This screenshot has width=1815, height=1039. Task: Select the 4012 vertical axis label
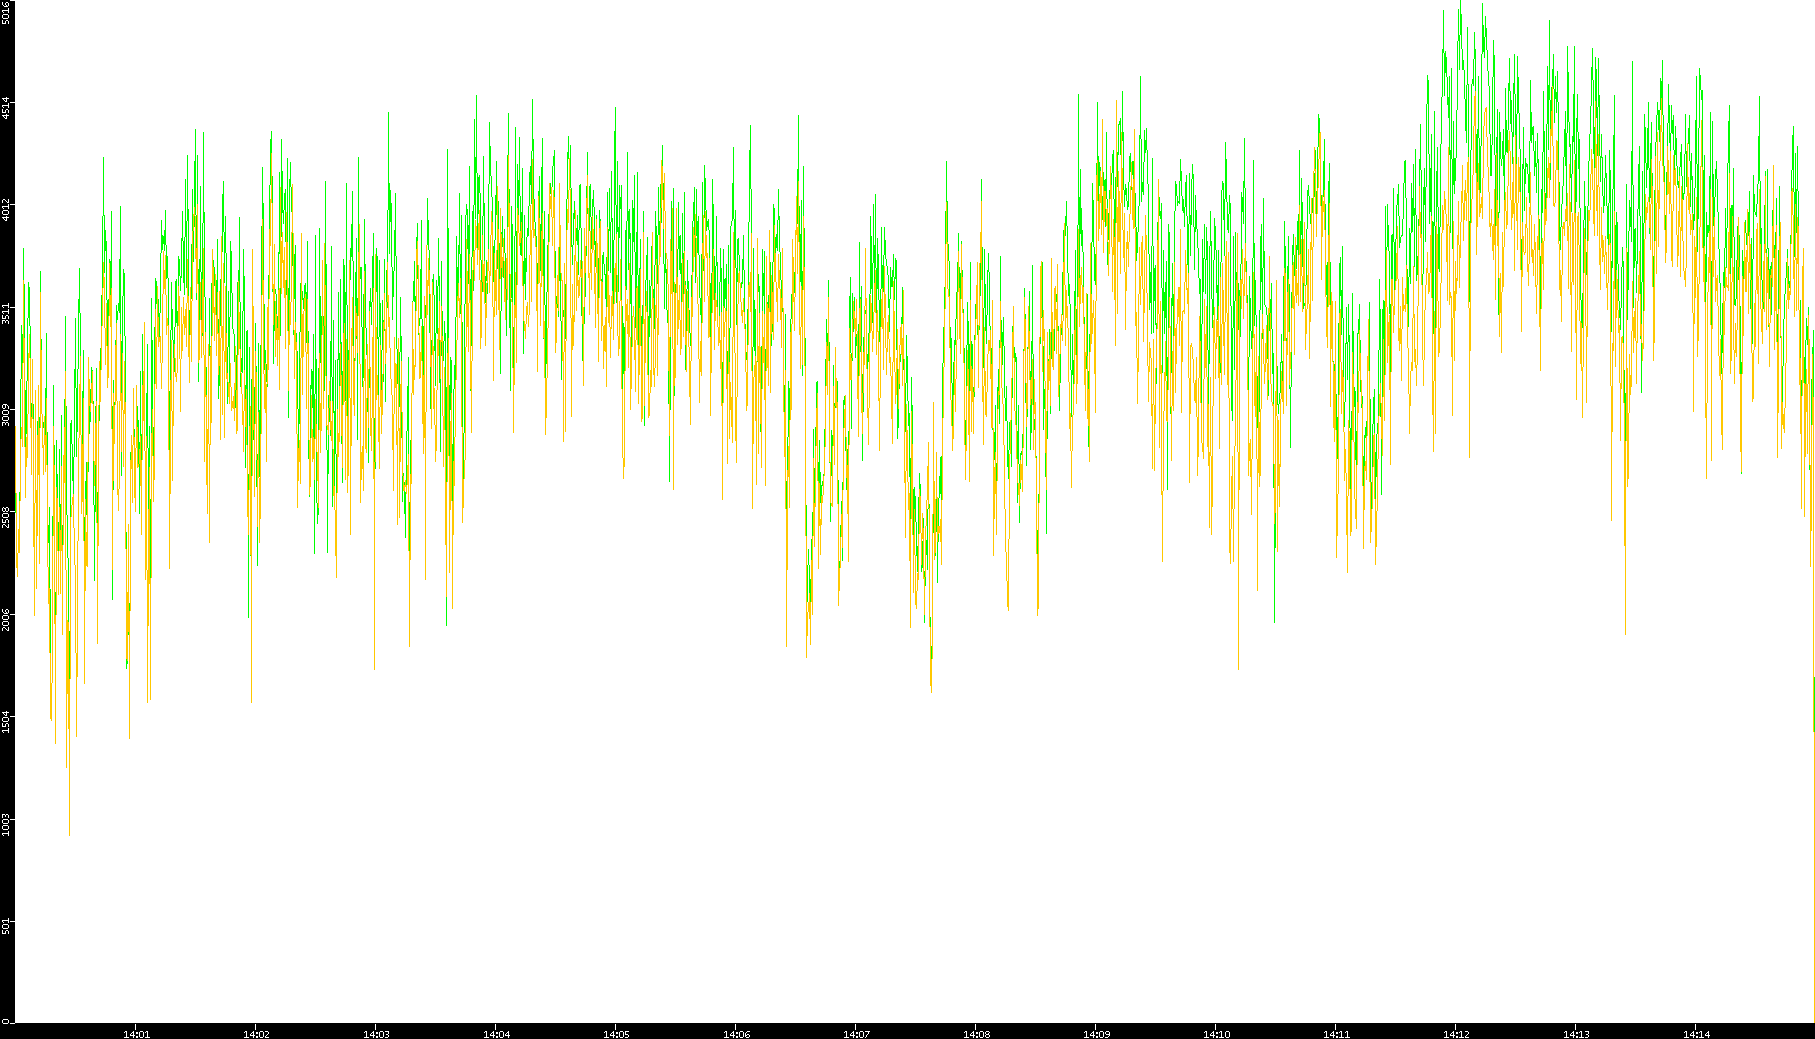7,210
